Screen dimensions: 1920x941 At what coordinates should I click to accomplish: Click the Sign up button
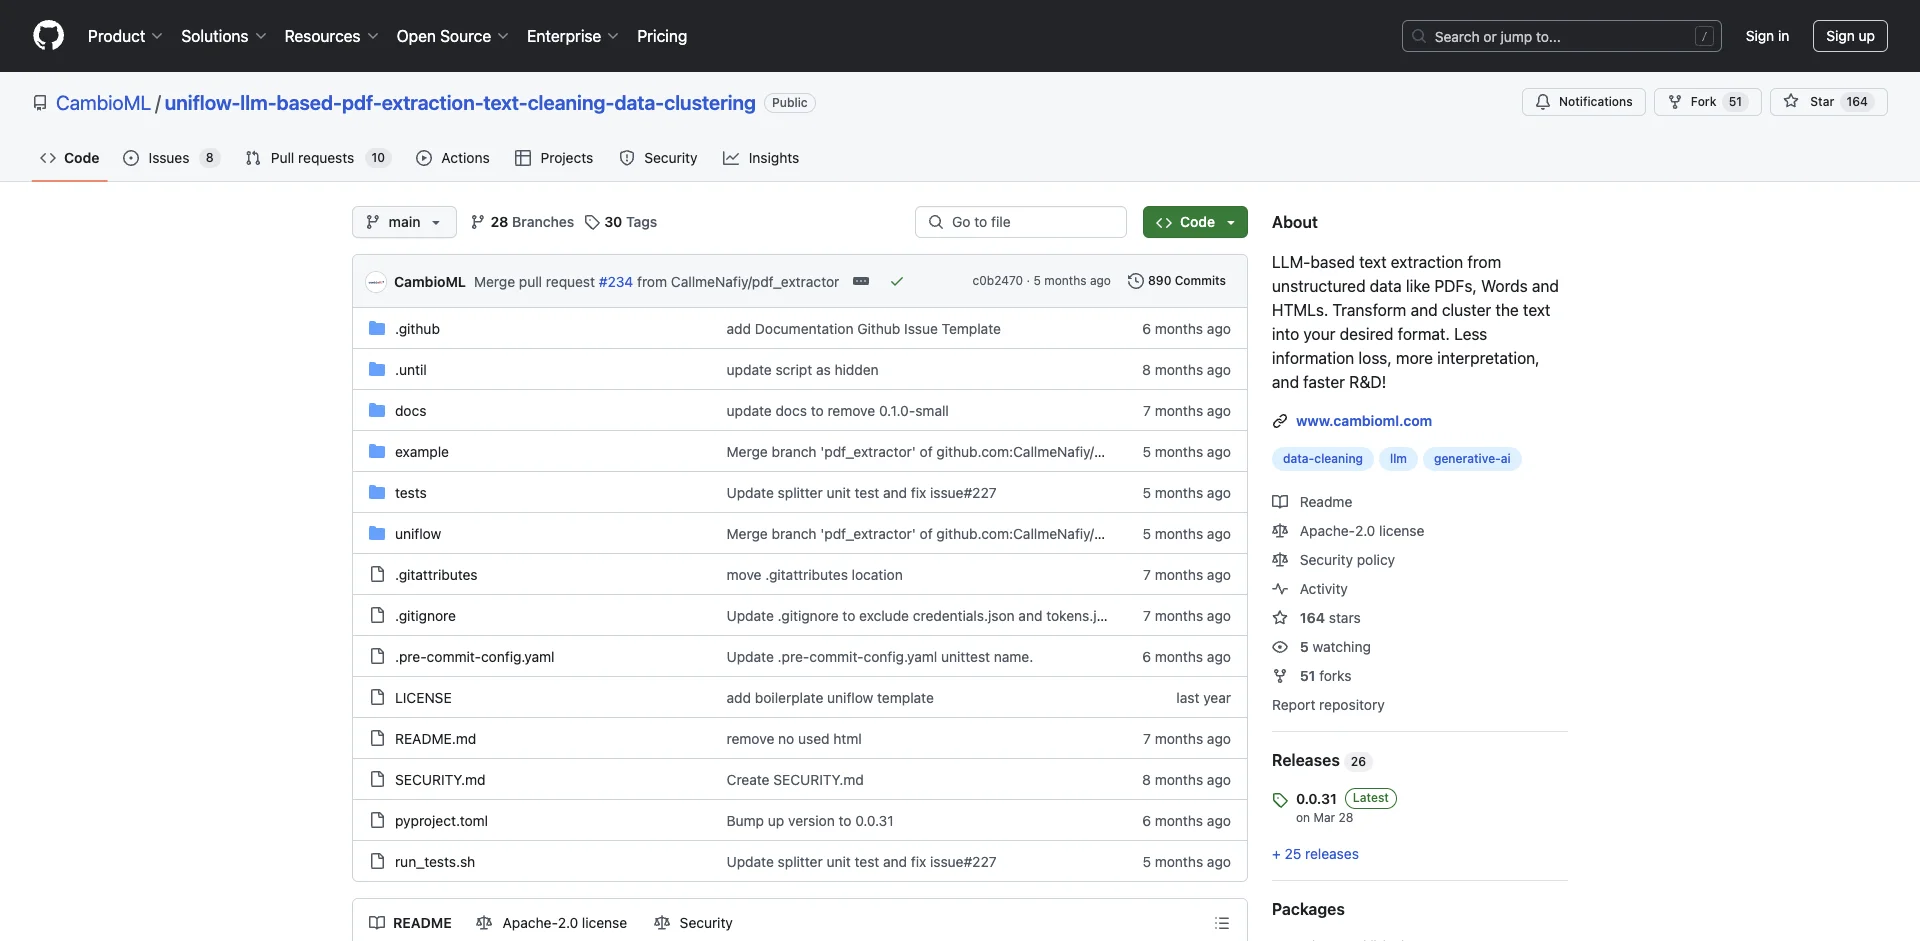point(1850,36)
